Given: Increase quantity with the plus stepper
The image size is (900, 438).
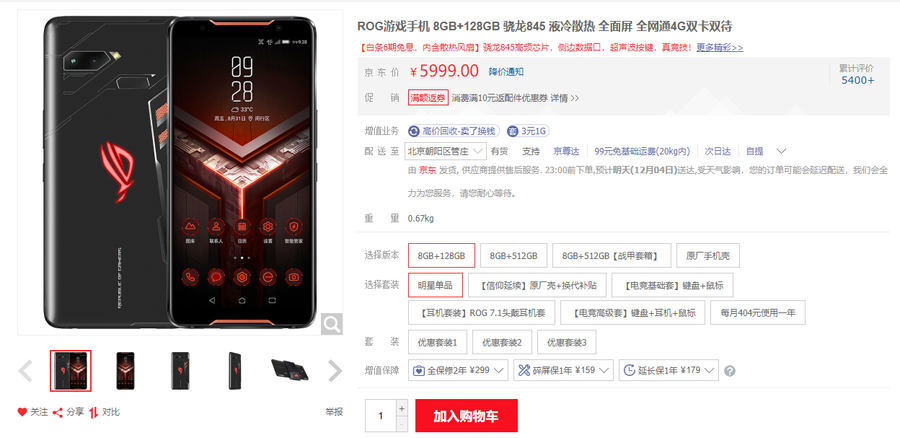Looking at the screenshot, I should click(402, 409).
